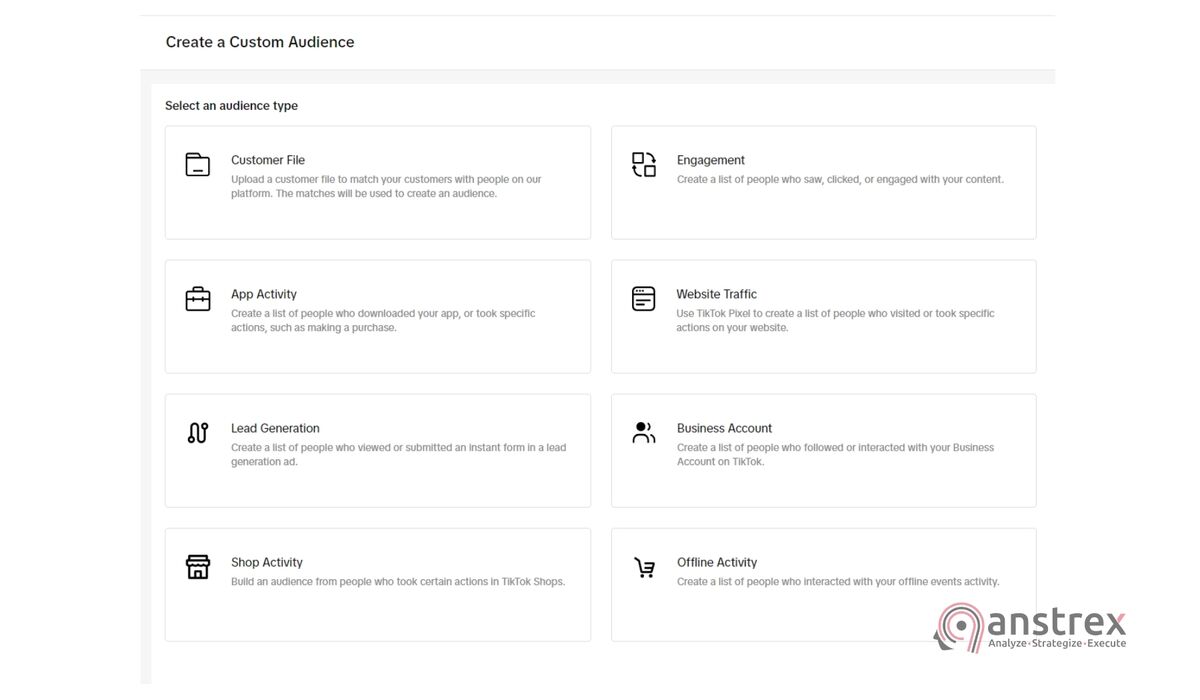Image resolution: width=1200 pixels, height=700 pixels.
Task: Open the Offline Activity audience option
Action: [822, 584]
